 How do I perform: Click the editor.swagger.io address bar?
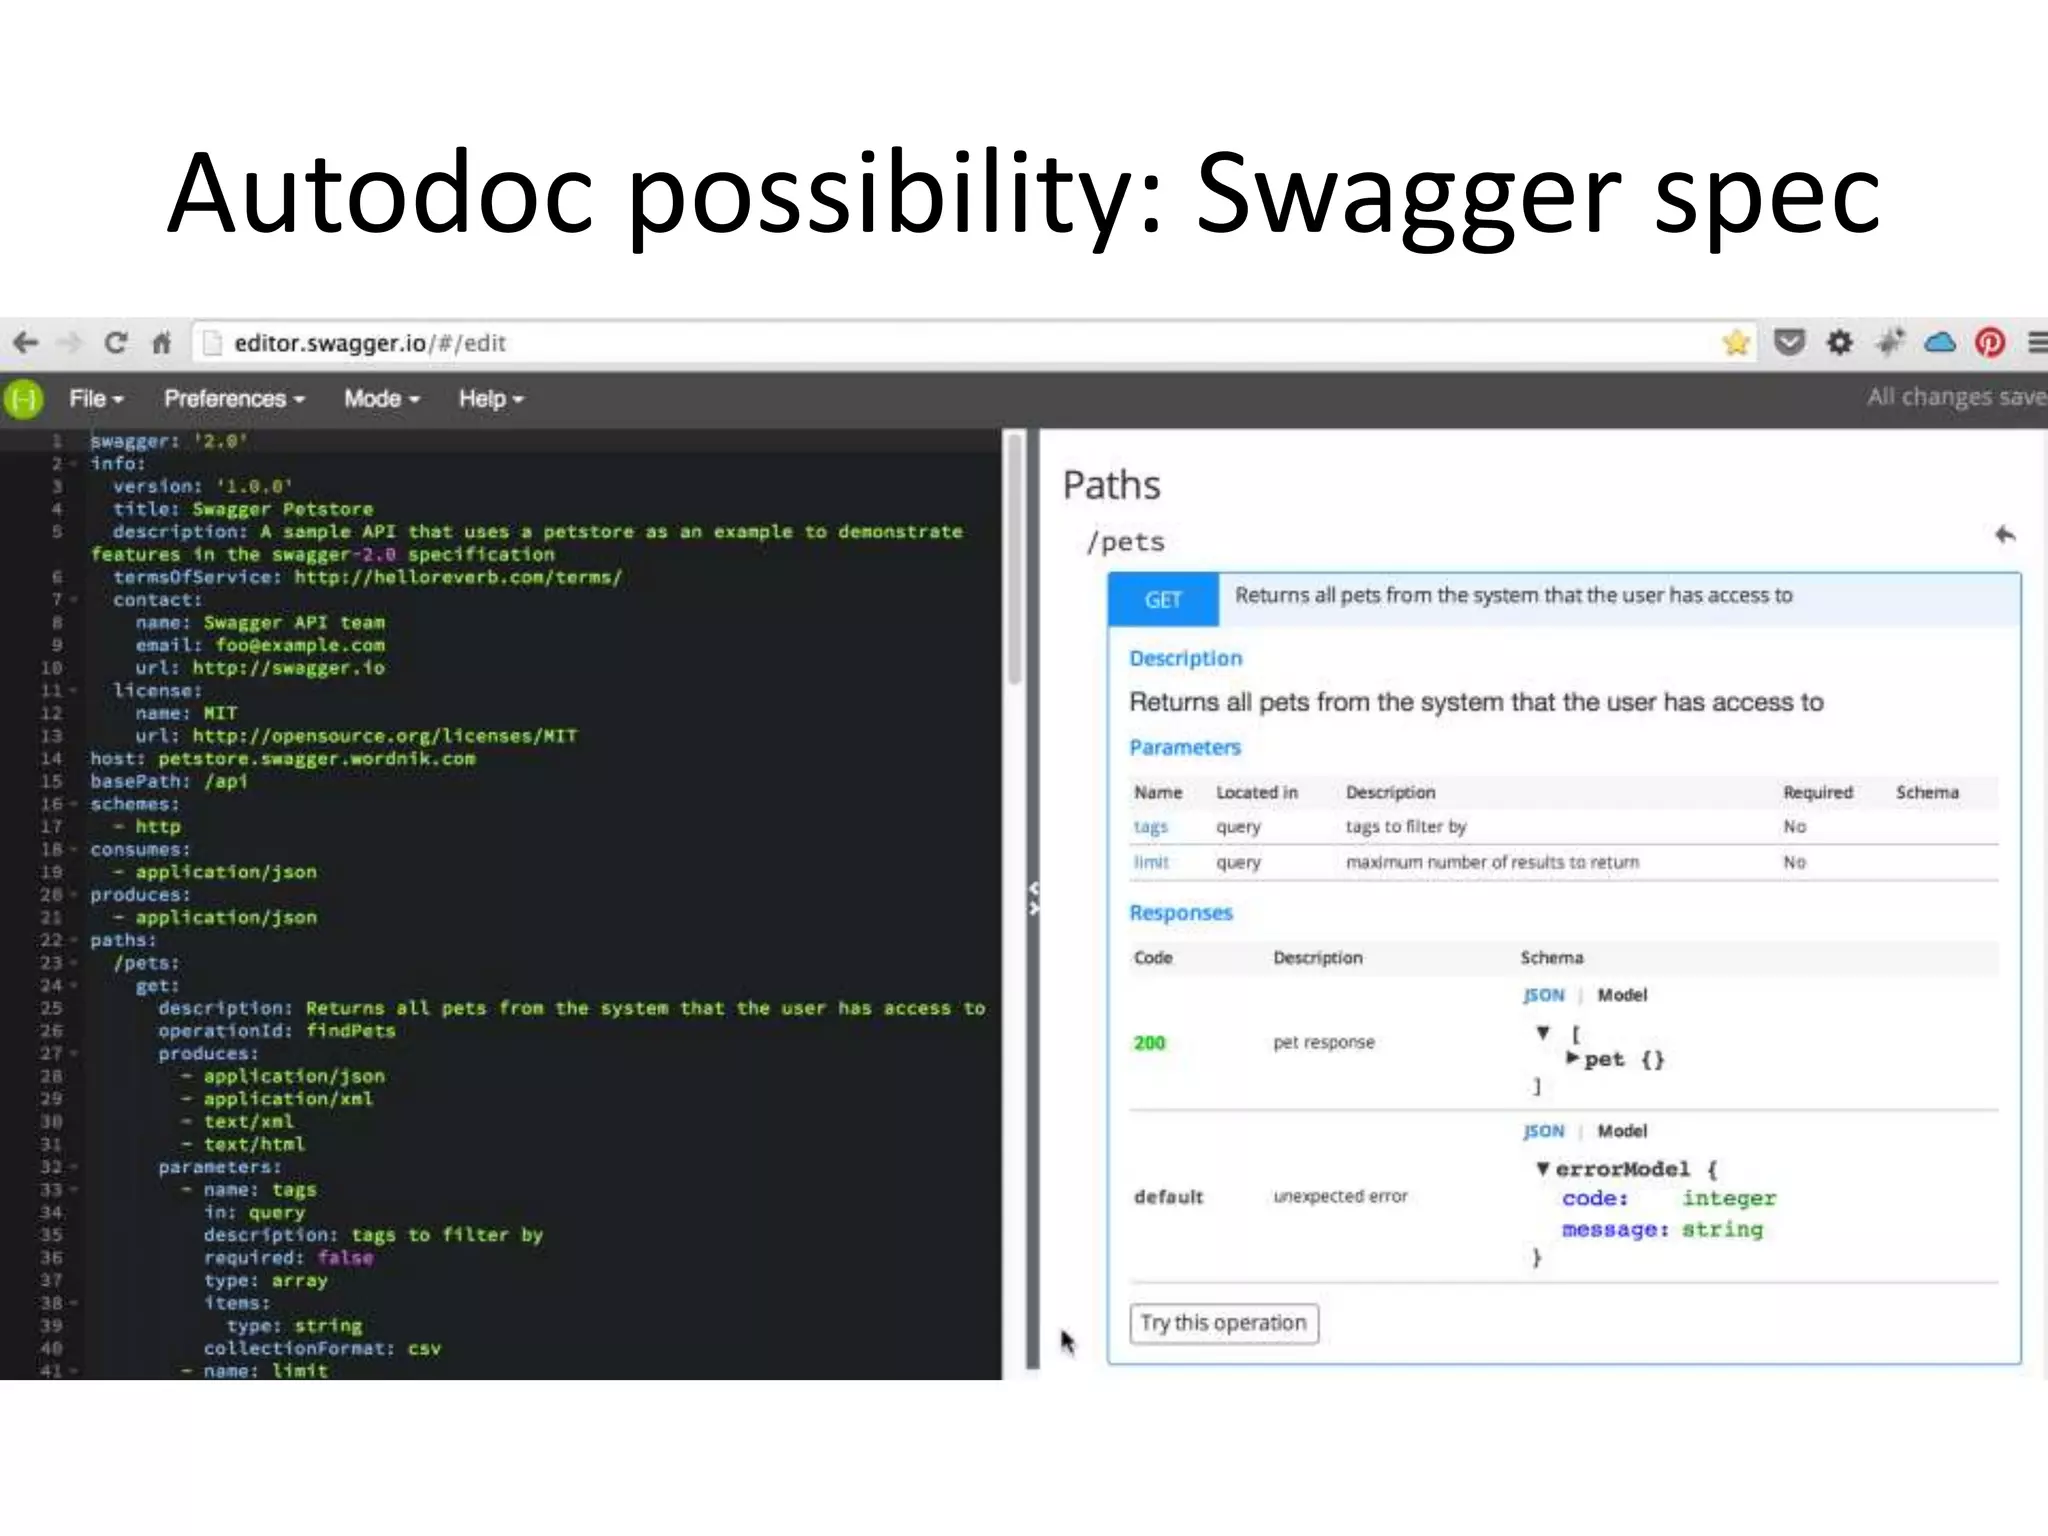[x=975, y=343]
